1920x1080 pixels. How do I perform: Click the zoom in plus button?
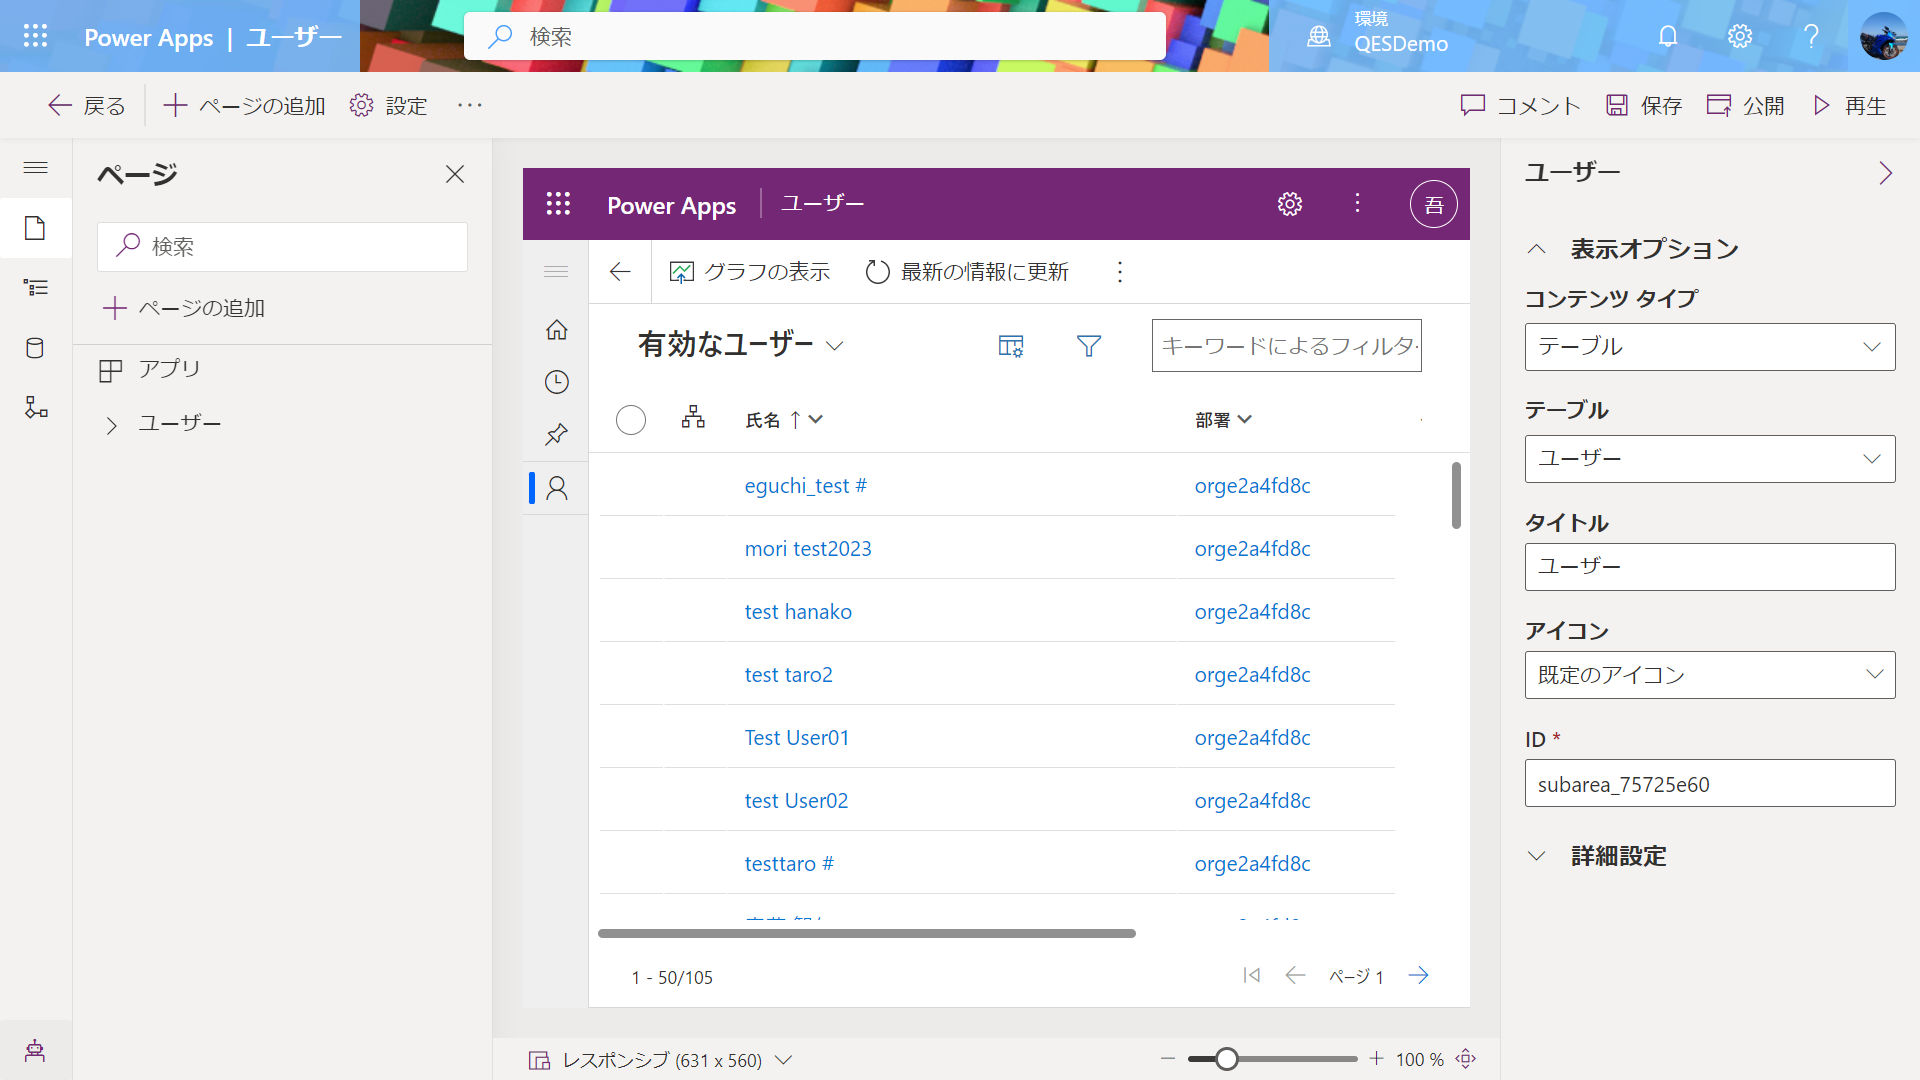1376,1058
